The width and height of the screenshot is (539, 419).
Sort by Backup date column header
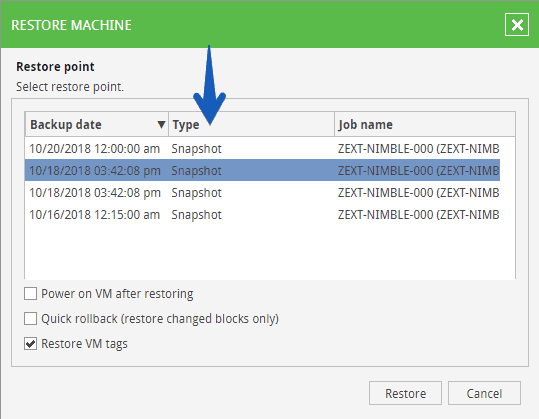tap(97, 124)
